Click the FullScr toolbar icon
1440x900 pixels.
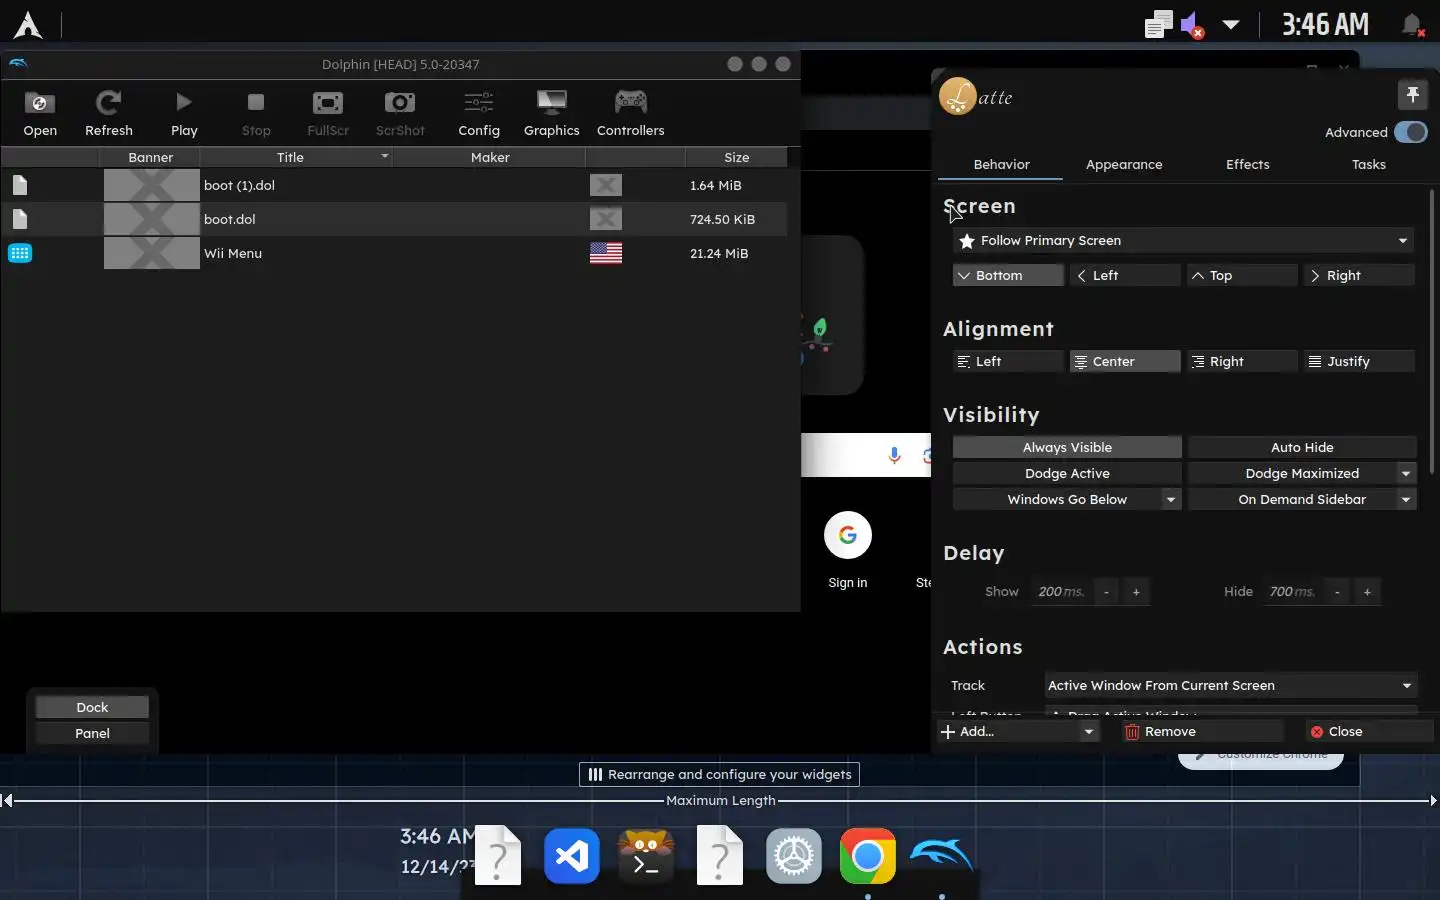click(328, 102)
